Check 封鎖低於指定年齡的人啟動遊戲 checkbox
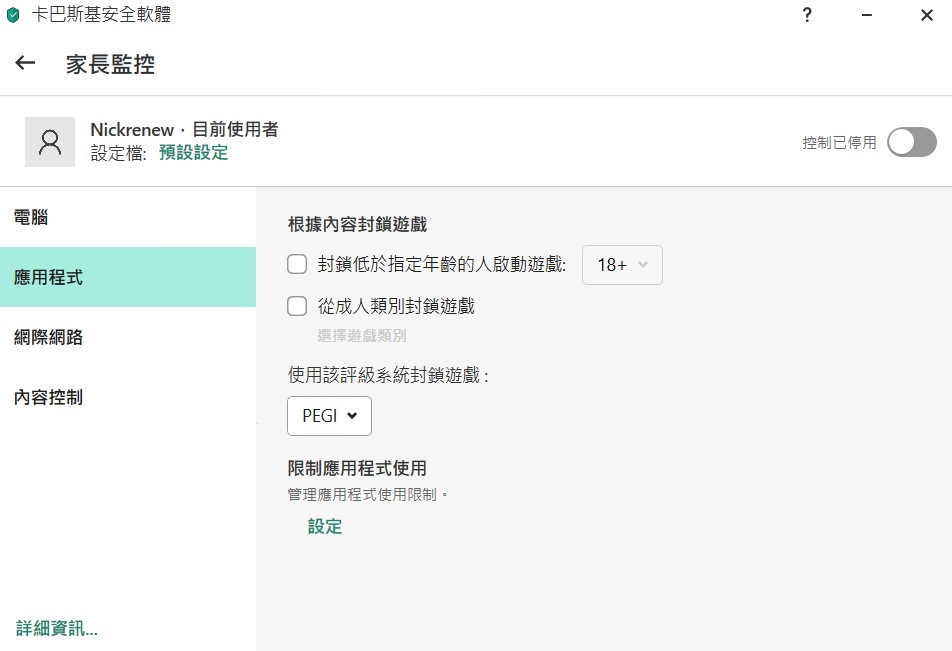Viewport: 952px width, 651px height. (297, 264)
